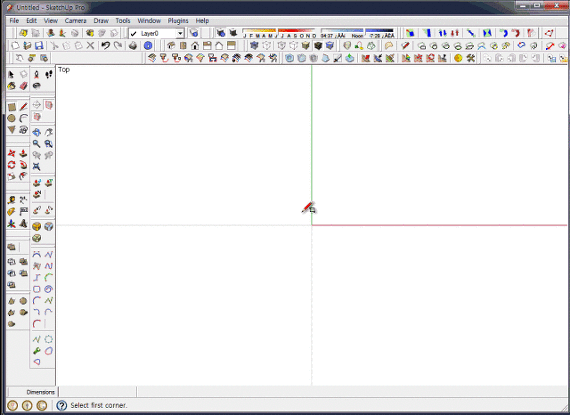Pick the Zoom magnifier tool
The image size is (570, 415).
coord(36,144)
